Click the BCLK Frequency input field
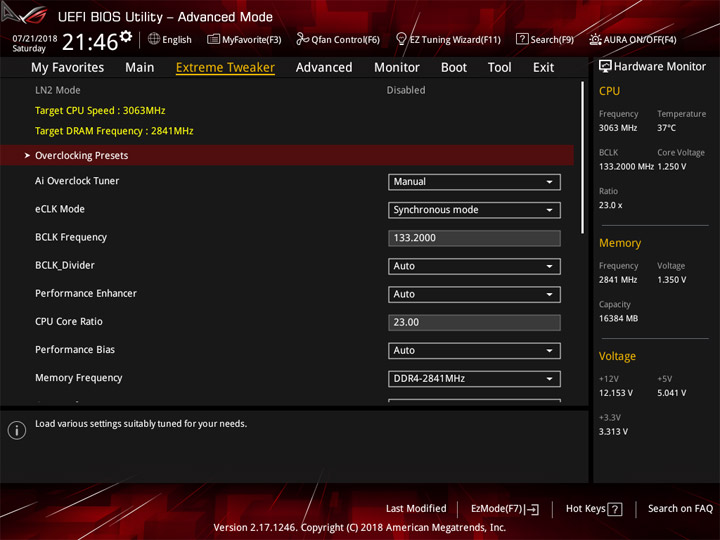 coord(474,238)
